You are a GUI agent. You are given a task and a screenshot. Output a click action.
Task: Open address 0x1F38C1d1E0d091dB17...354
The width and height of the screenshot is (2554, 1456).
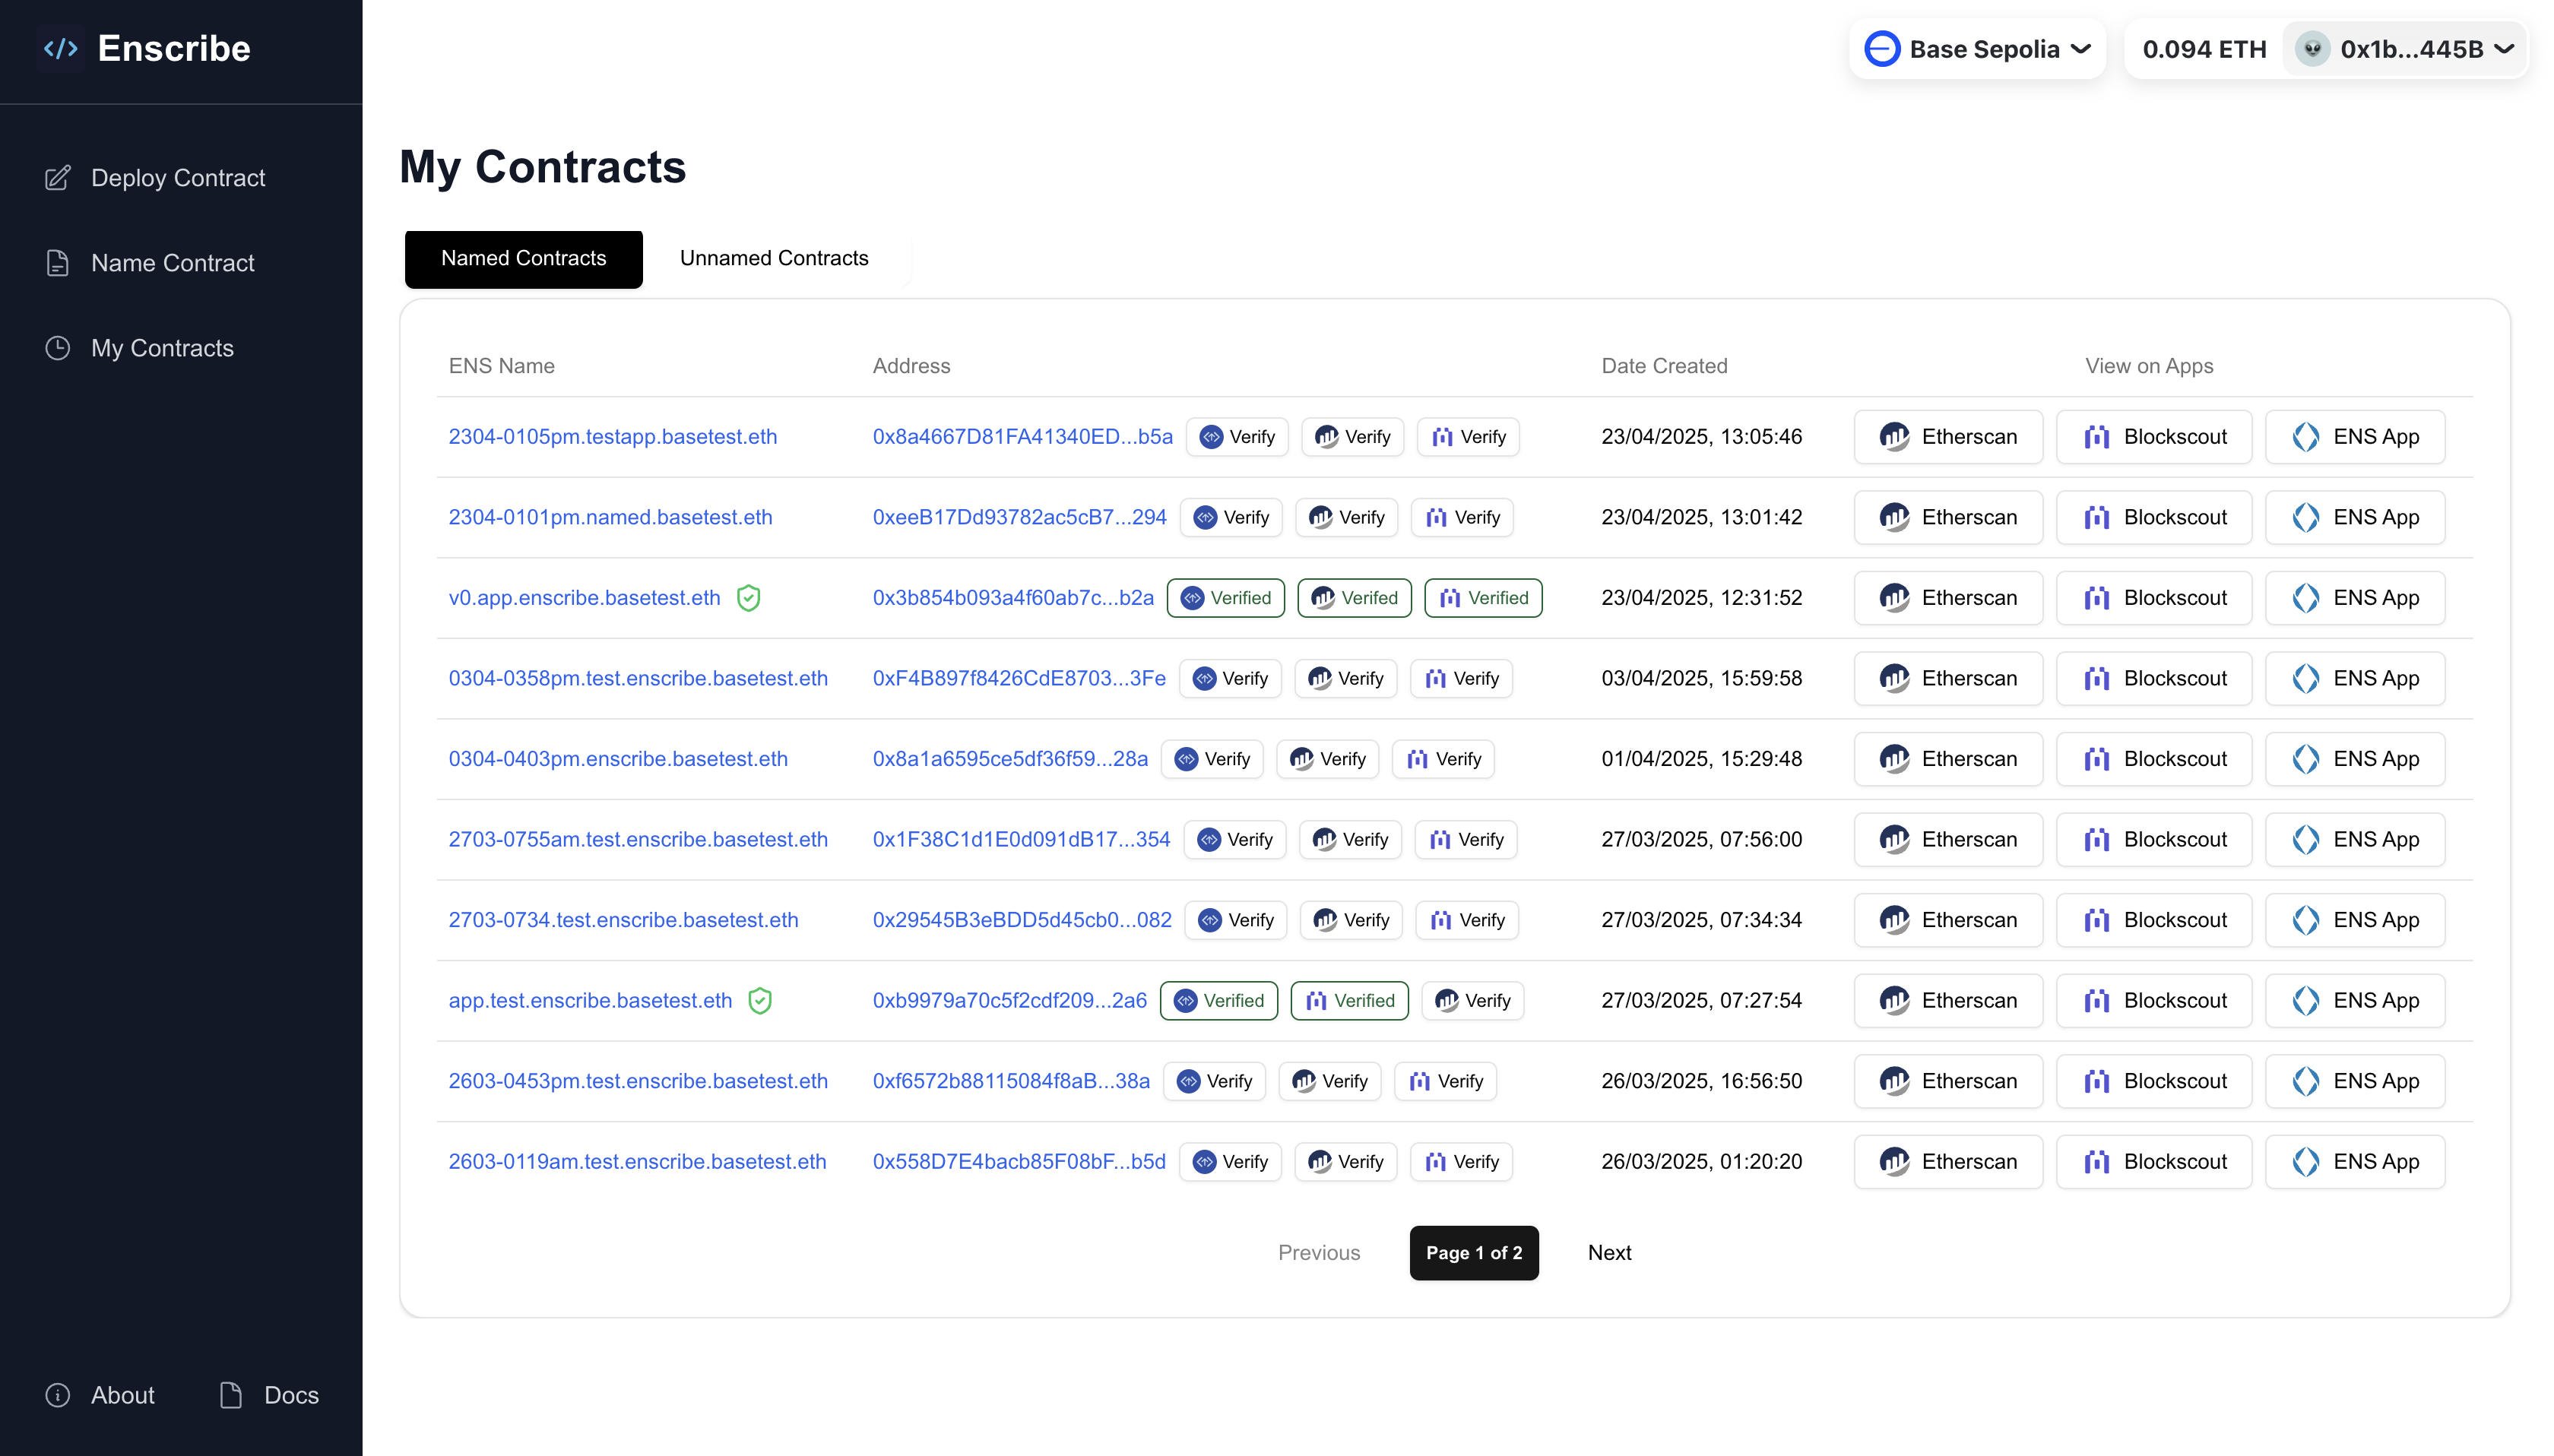pyautogui.click(x=1021, y=840)
